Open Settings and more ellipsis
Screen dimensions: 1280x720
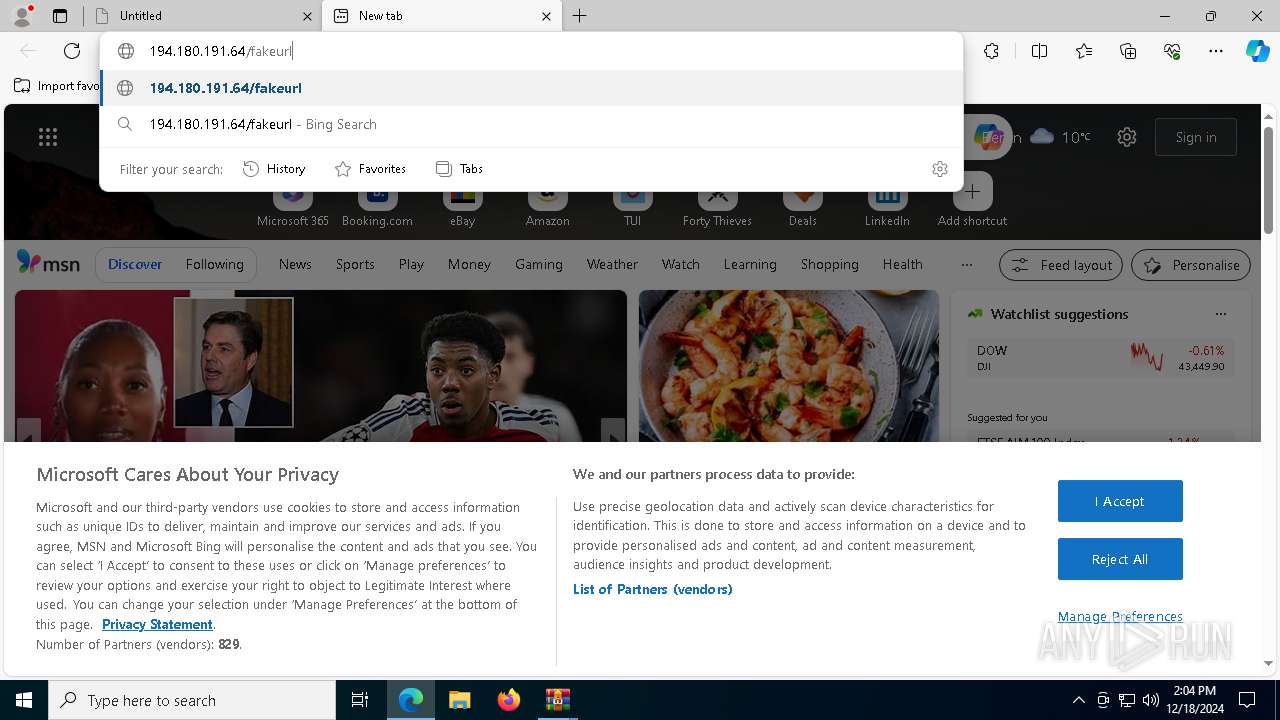click(1216, 51)
